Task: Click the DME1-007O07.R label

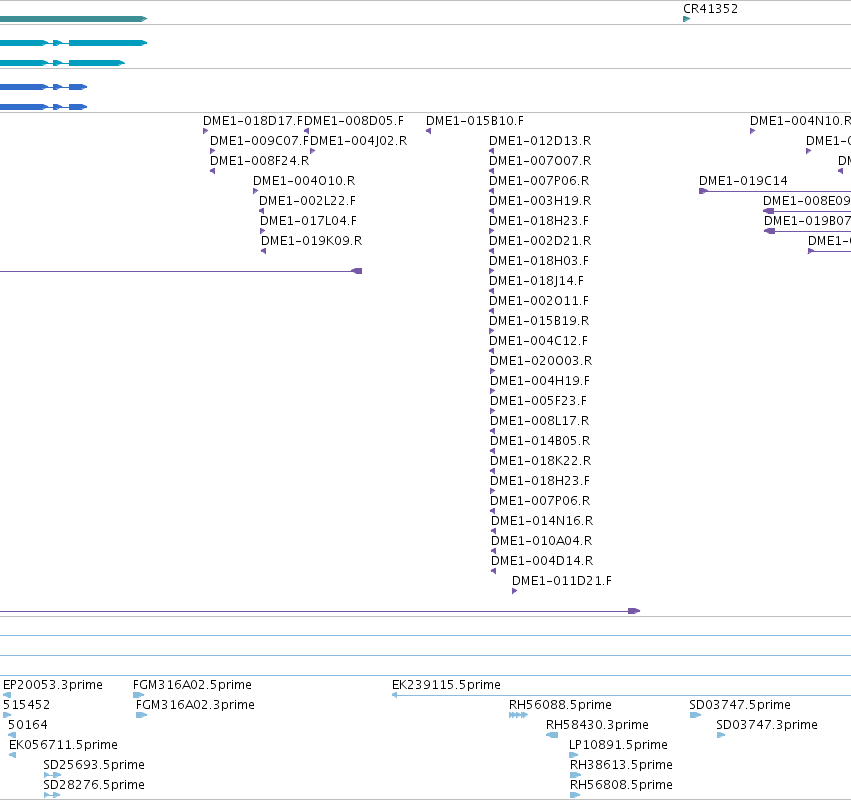Action: 540,161
